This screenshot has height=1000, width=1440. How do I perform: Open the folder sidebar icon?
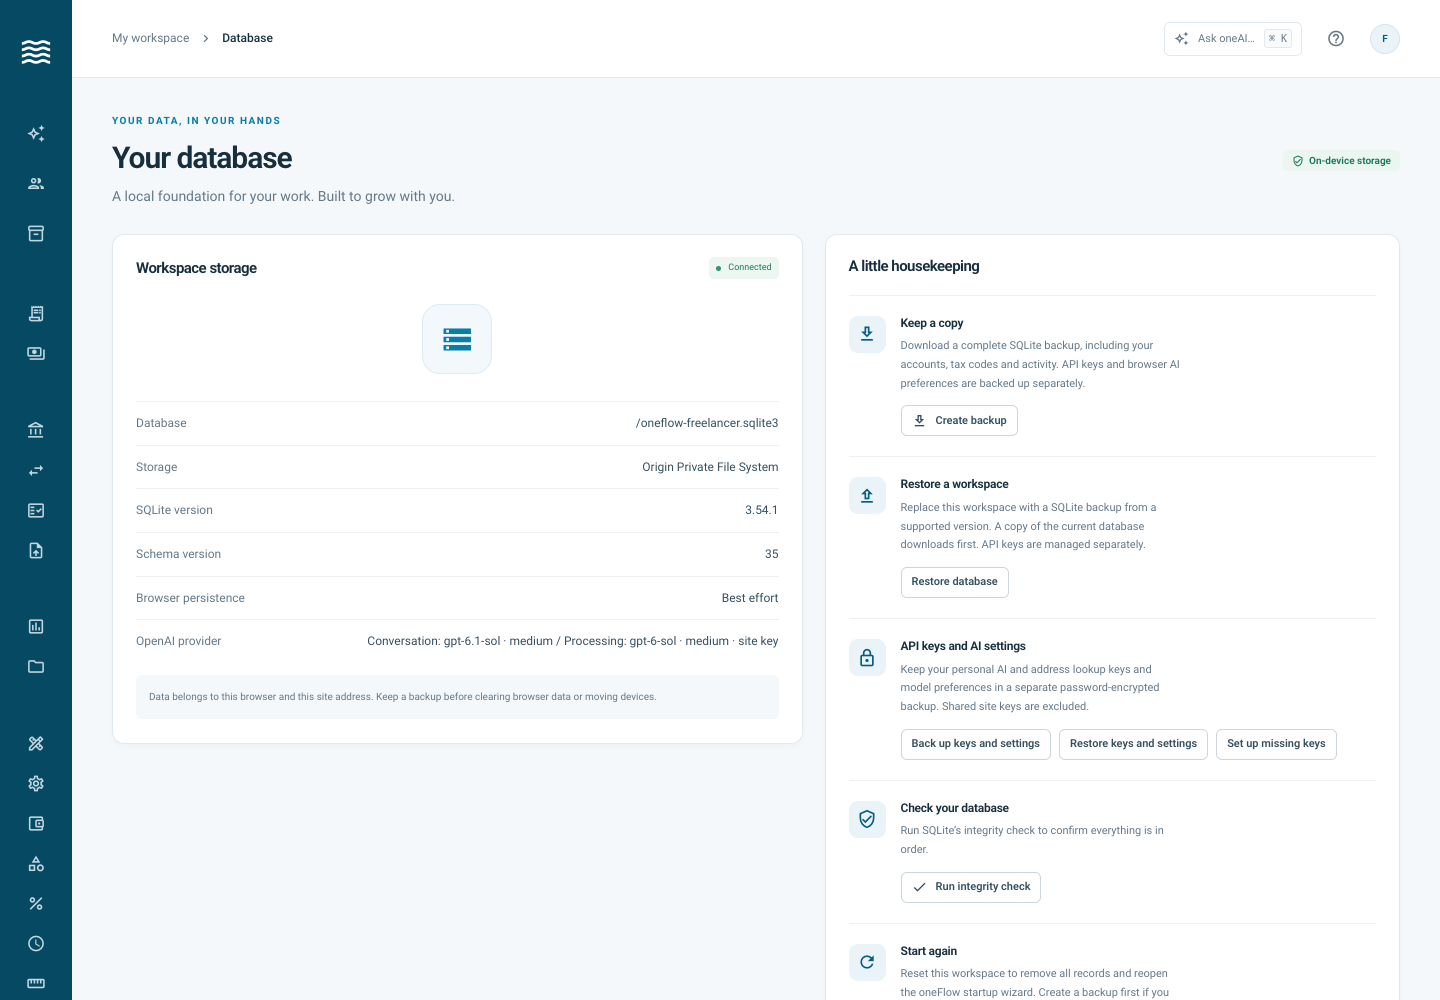(36, 667)
